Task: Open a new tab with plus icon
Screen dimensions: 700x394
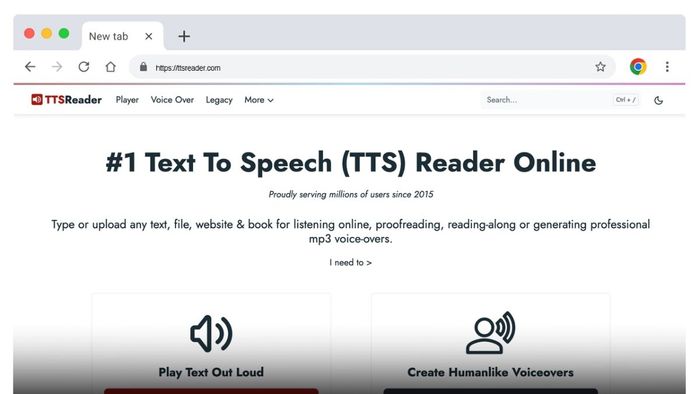Action: click(184, 36)
